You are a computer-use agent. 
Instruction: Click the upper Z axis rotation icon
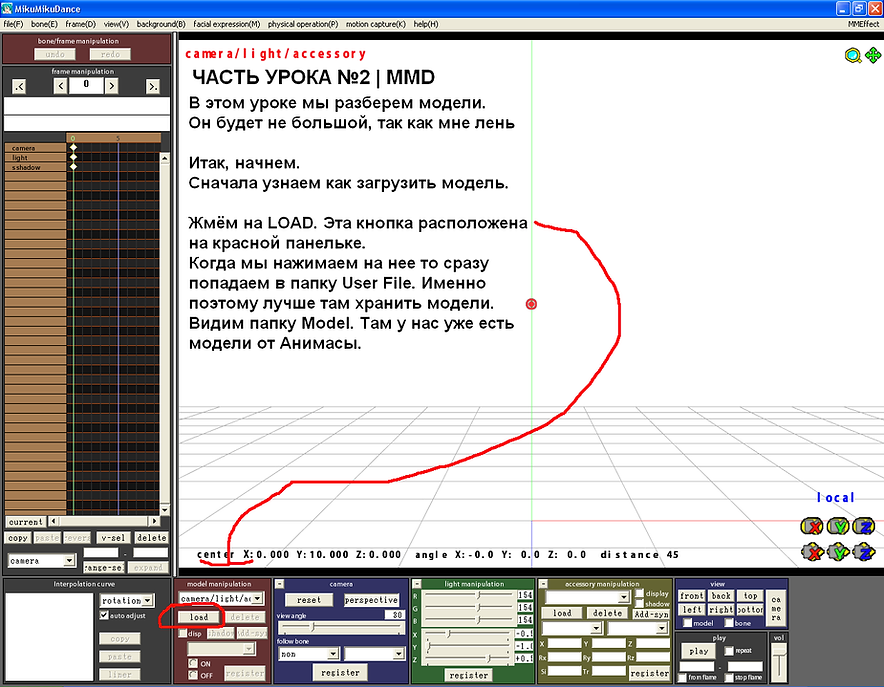click(864, 526)
